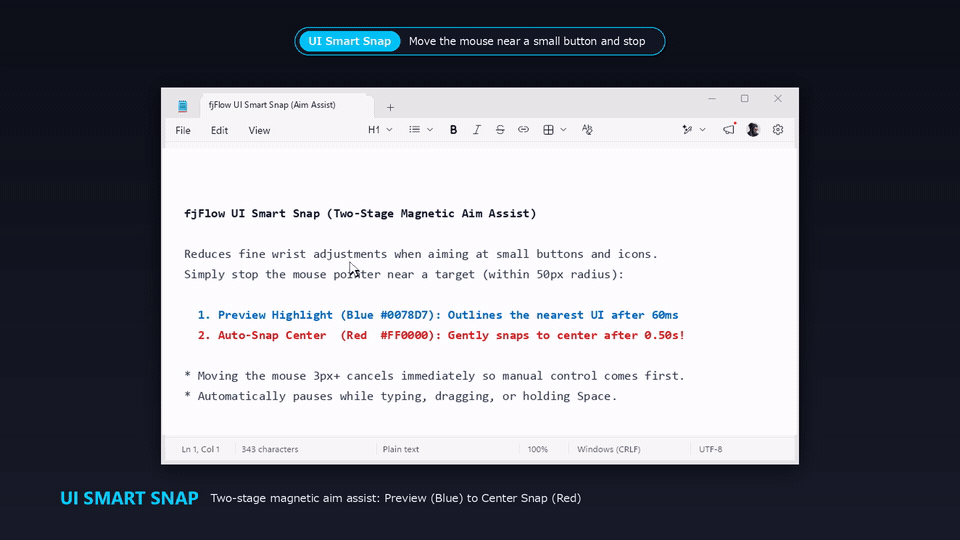
Task: Click the line starting 'Simply stop the mouse'
Action: point(404,274)
